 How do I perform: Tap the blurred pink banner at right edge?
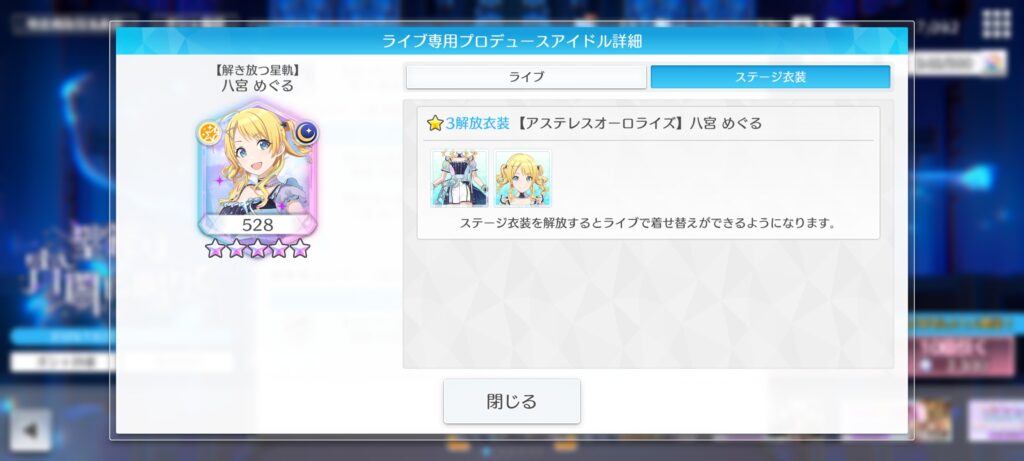966,357
